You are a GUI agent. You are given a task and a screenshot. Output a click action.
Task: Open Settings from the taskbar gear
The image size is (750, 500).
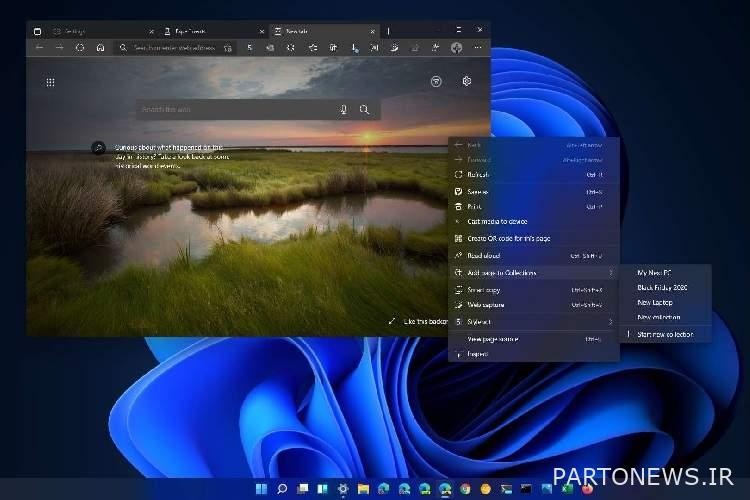[343, 489]
